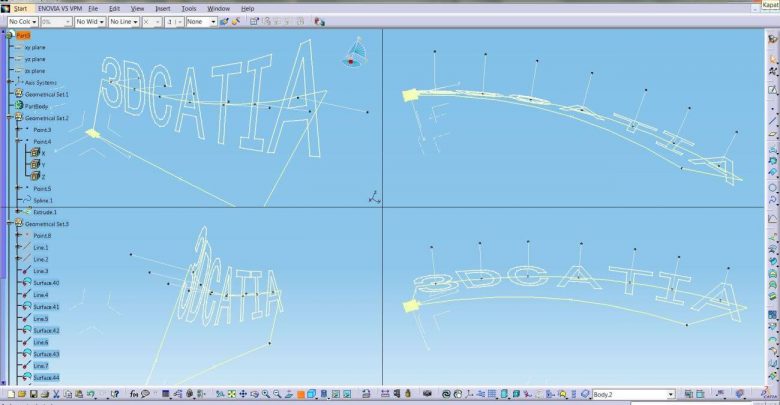Open the transparency percentage dropdown
The height and width of the screenshot is (405, 780).
coord(56,21)
